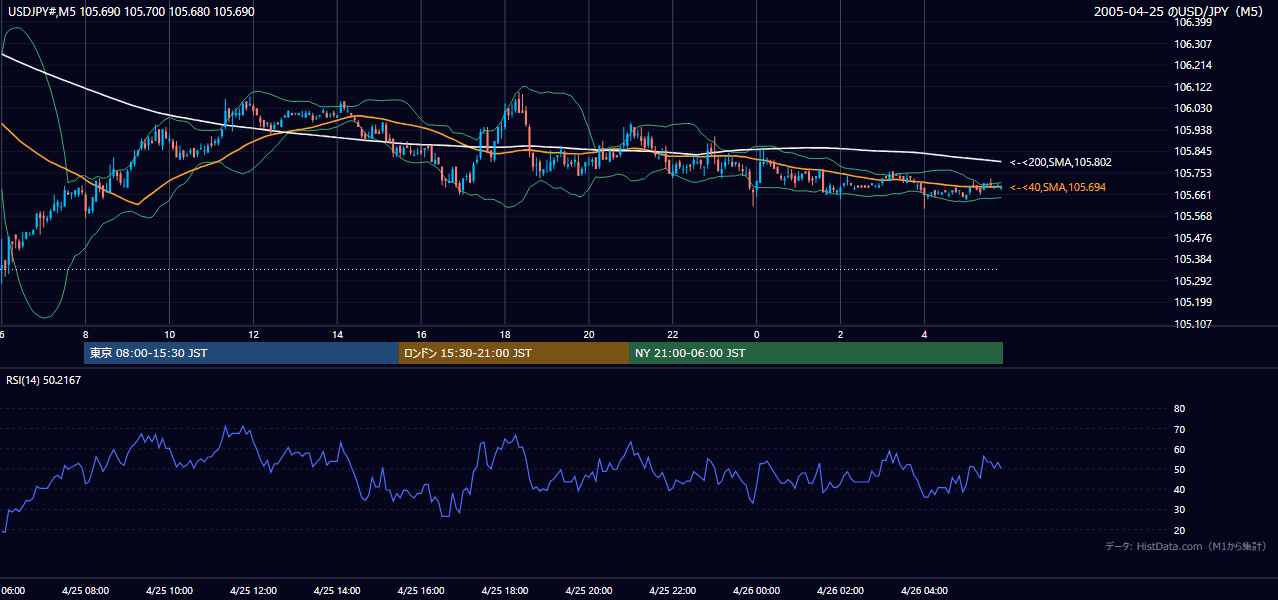Click the London session bar ロンドン 15:30-21:00 JST
This screenshot has width=1278, height=600.
[514, 353]
